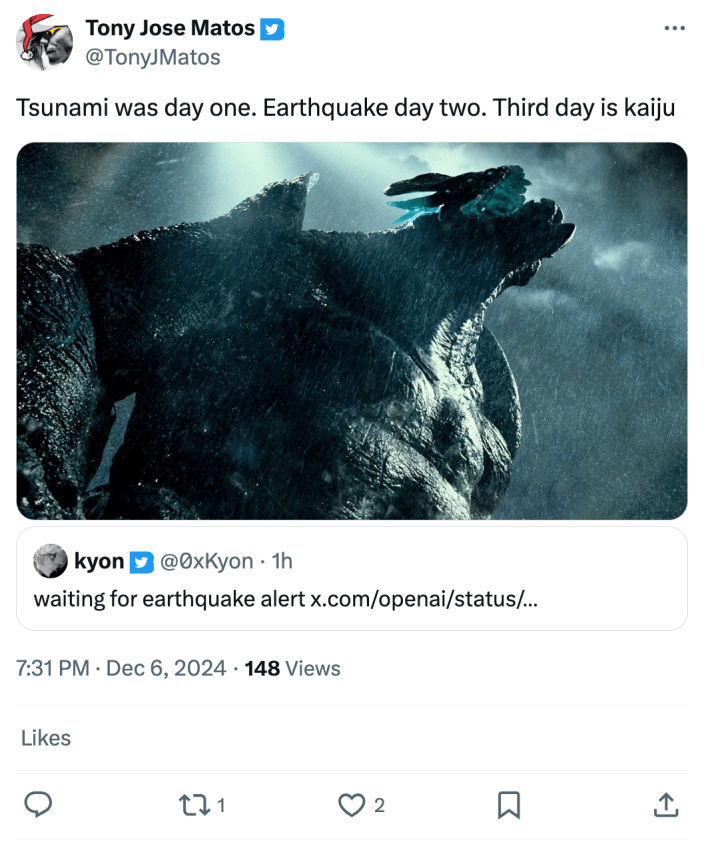Open the reply composer via speech bubble icon

coord(39,805)
